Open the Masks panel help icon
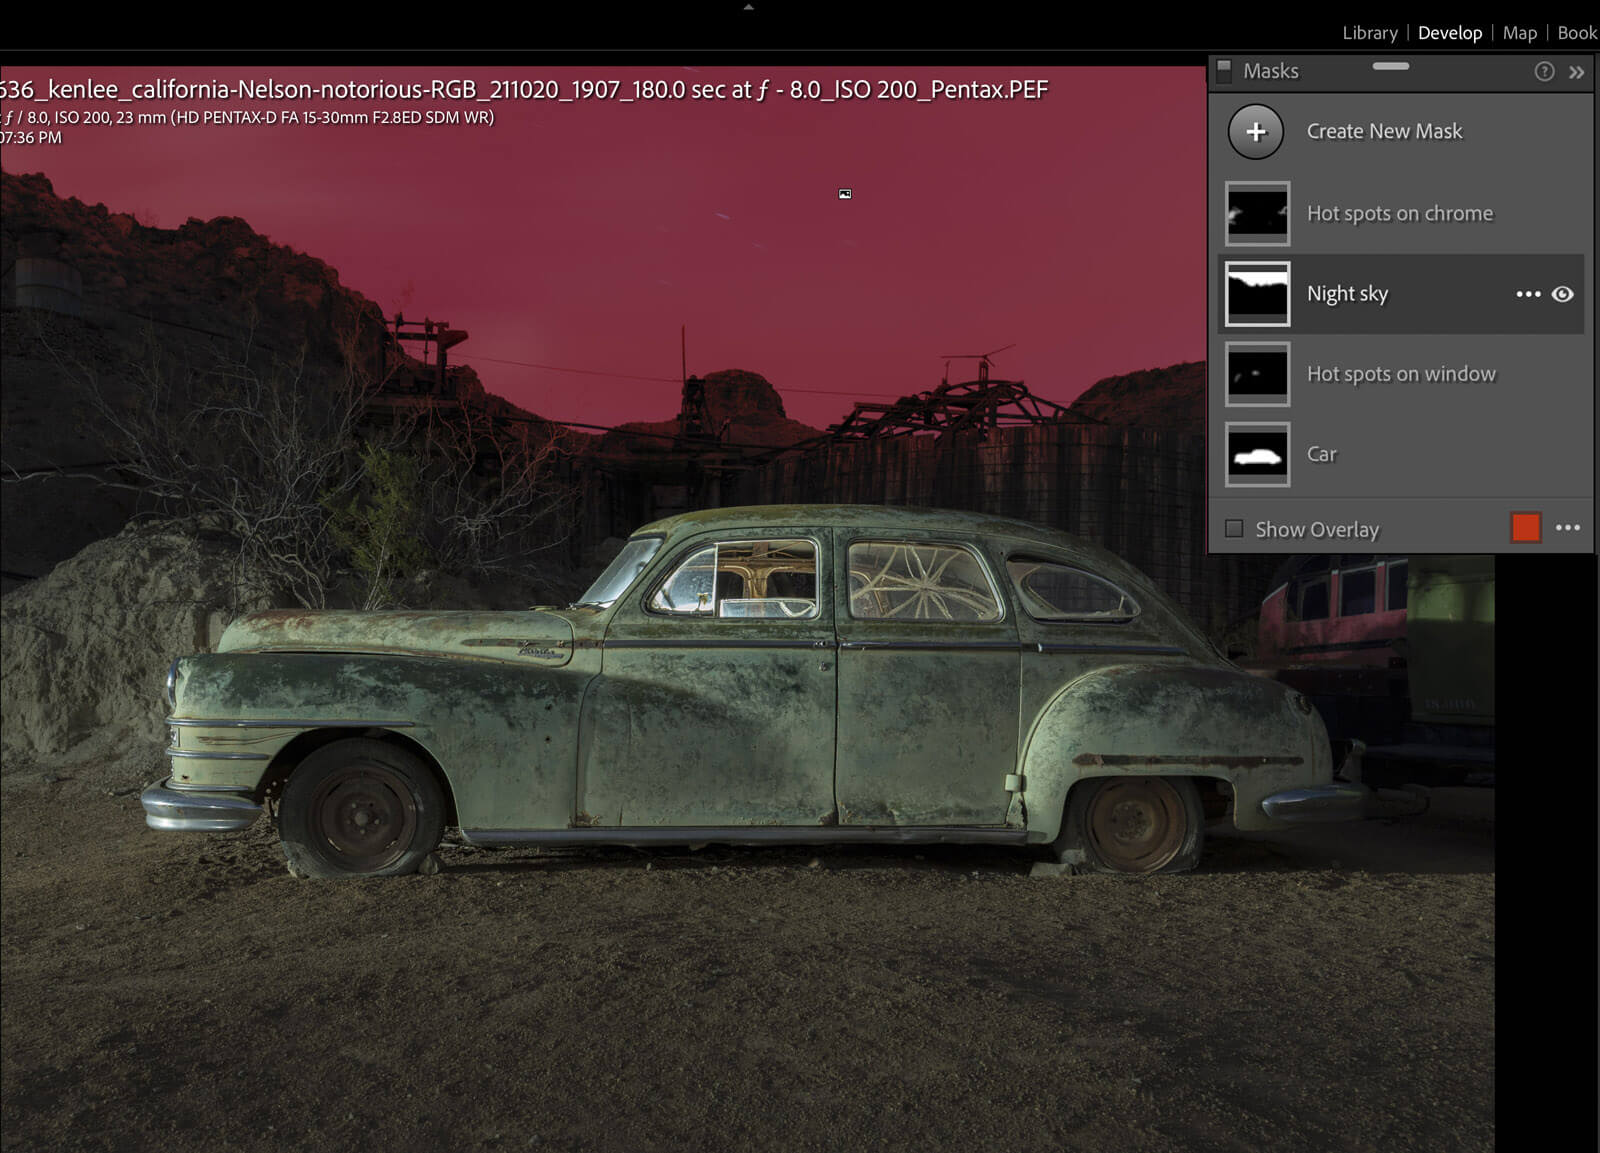 coord(1544,71)
